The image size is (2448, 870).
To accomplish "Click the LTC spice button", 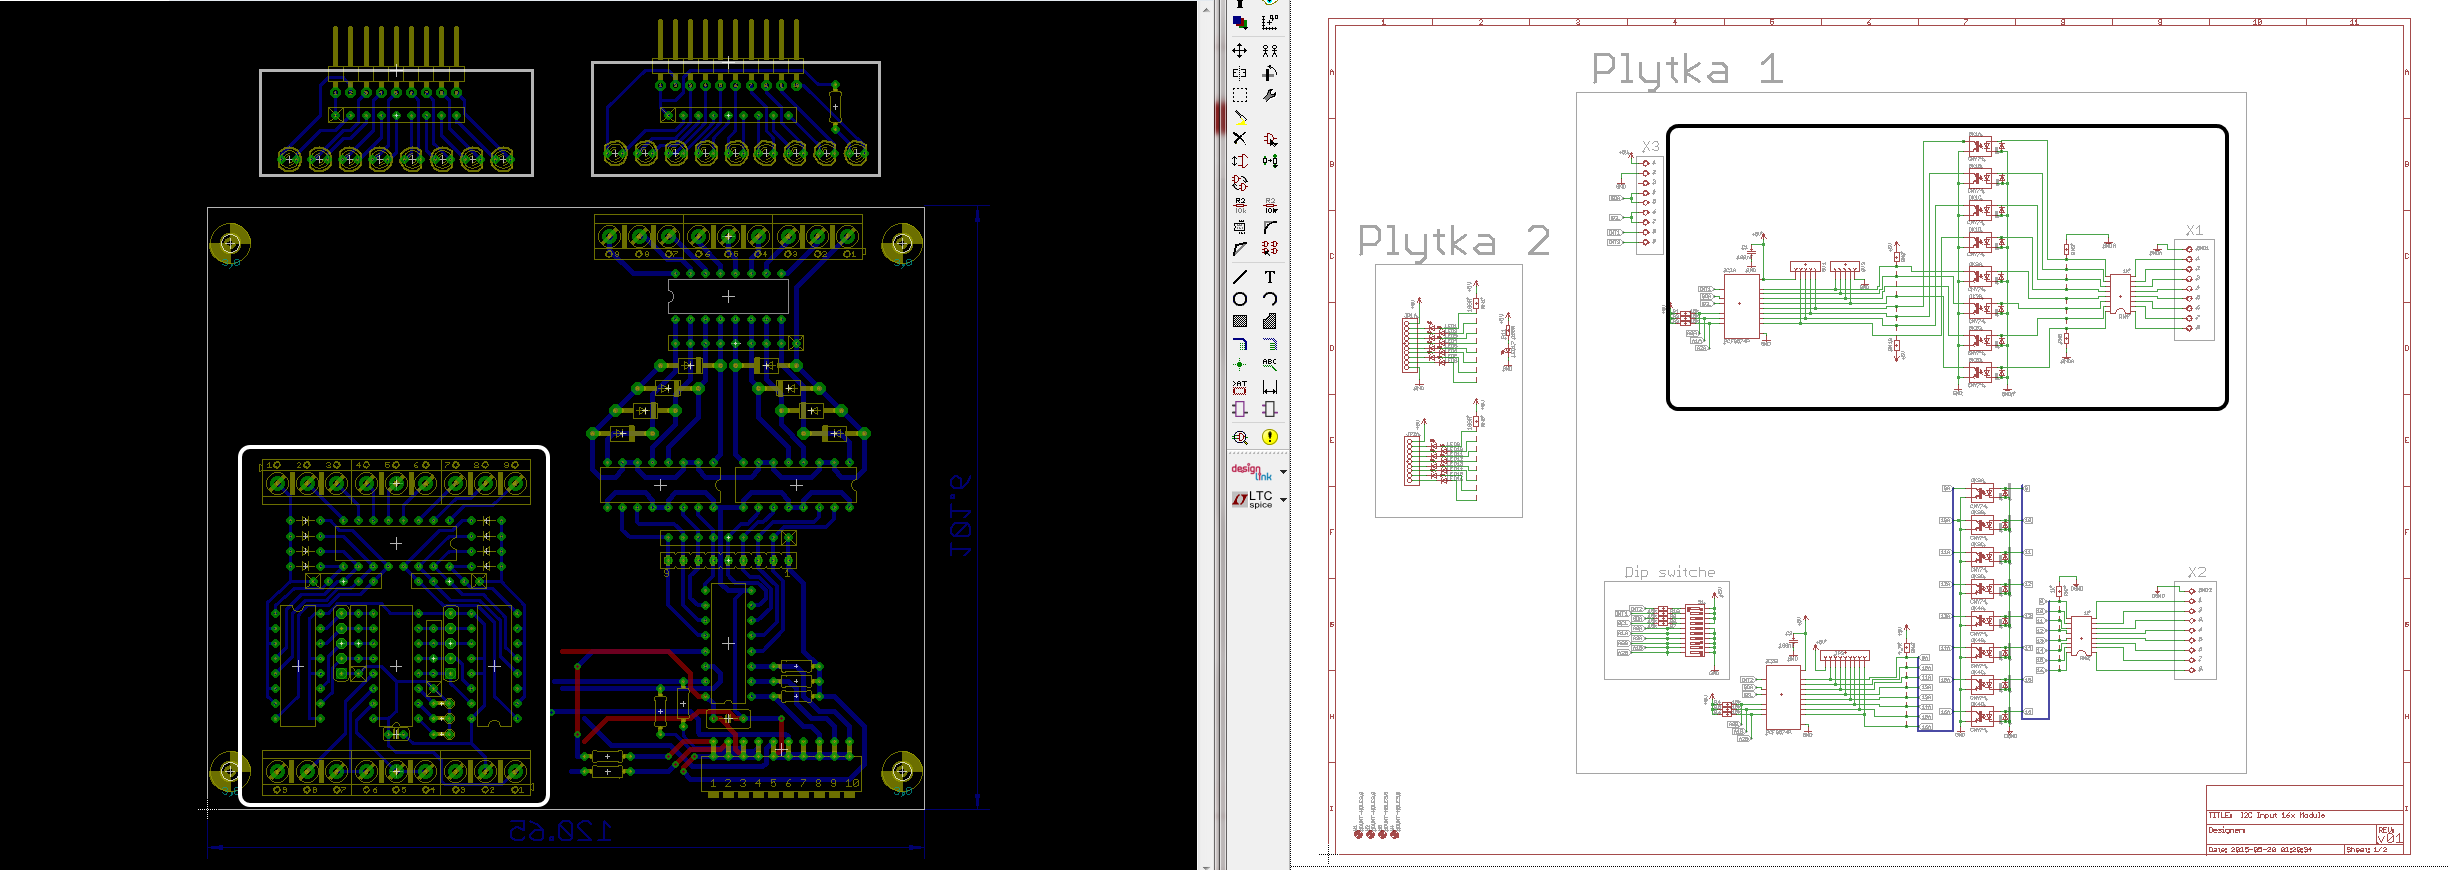I will tap(1252, 499).
